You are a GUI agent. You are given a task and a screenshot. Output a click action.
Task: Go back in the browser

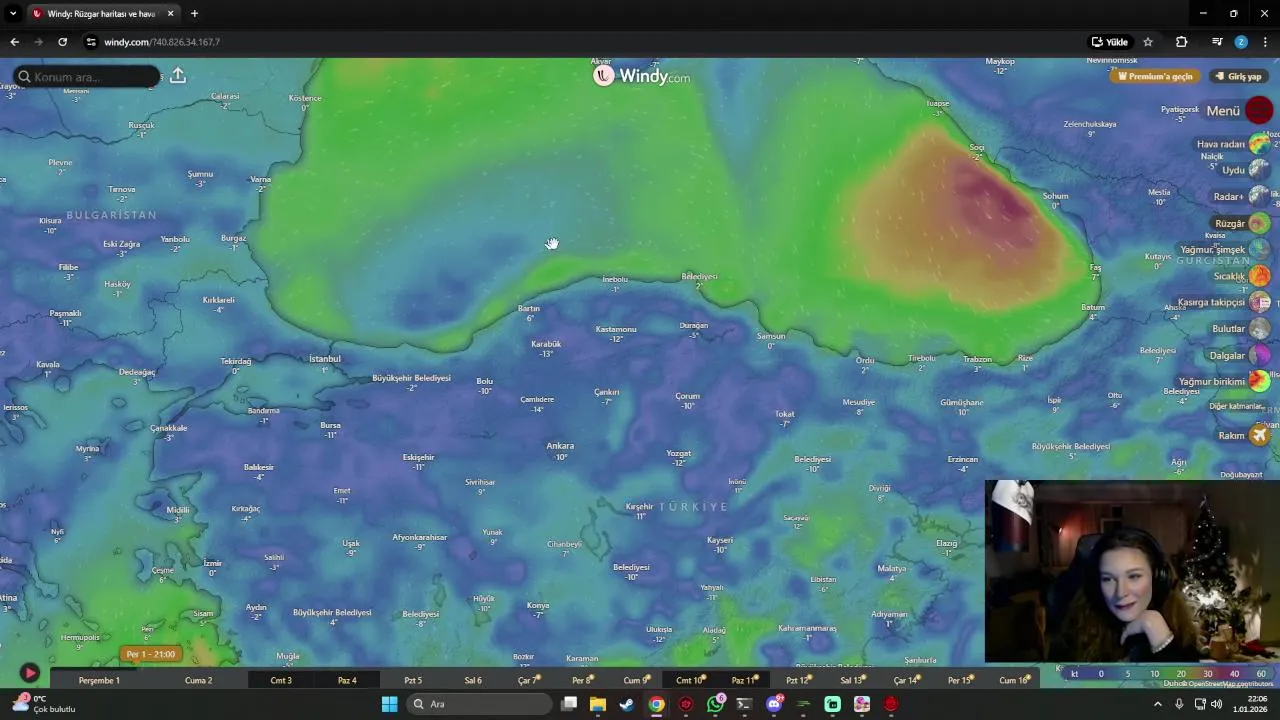click(14, 42)
